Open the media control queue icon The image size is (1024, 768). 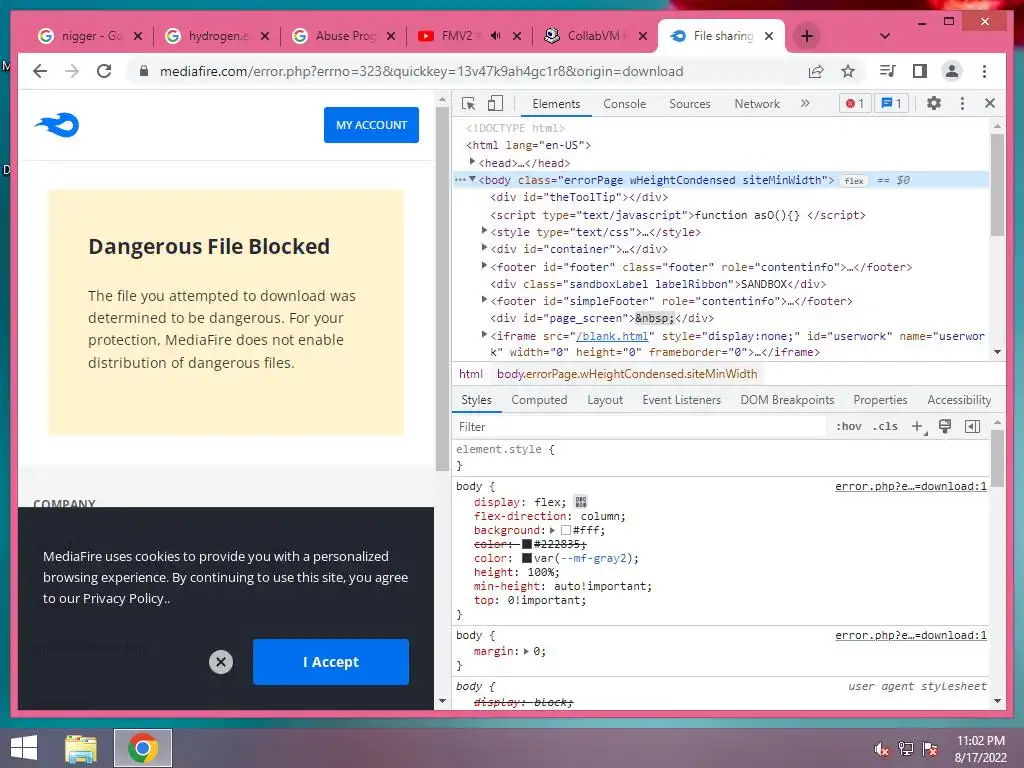pyautogui.click(x=888, y=71)
